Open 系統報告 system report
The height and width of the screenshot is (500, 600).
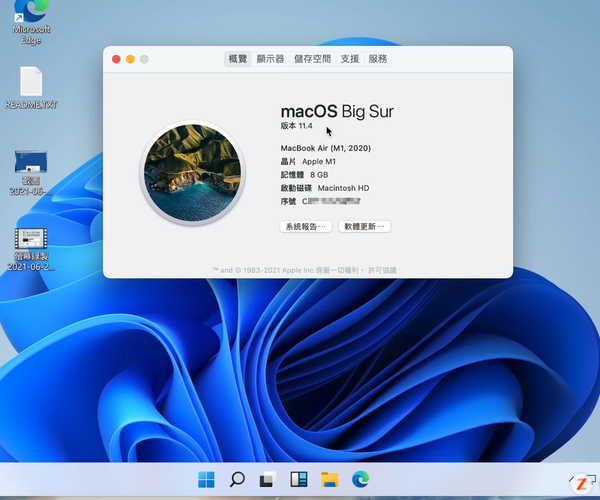point(306,226)
